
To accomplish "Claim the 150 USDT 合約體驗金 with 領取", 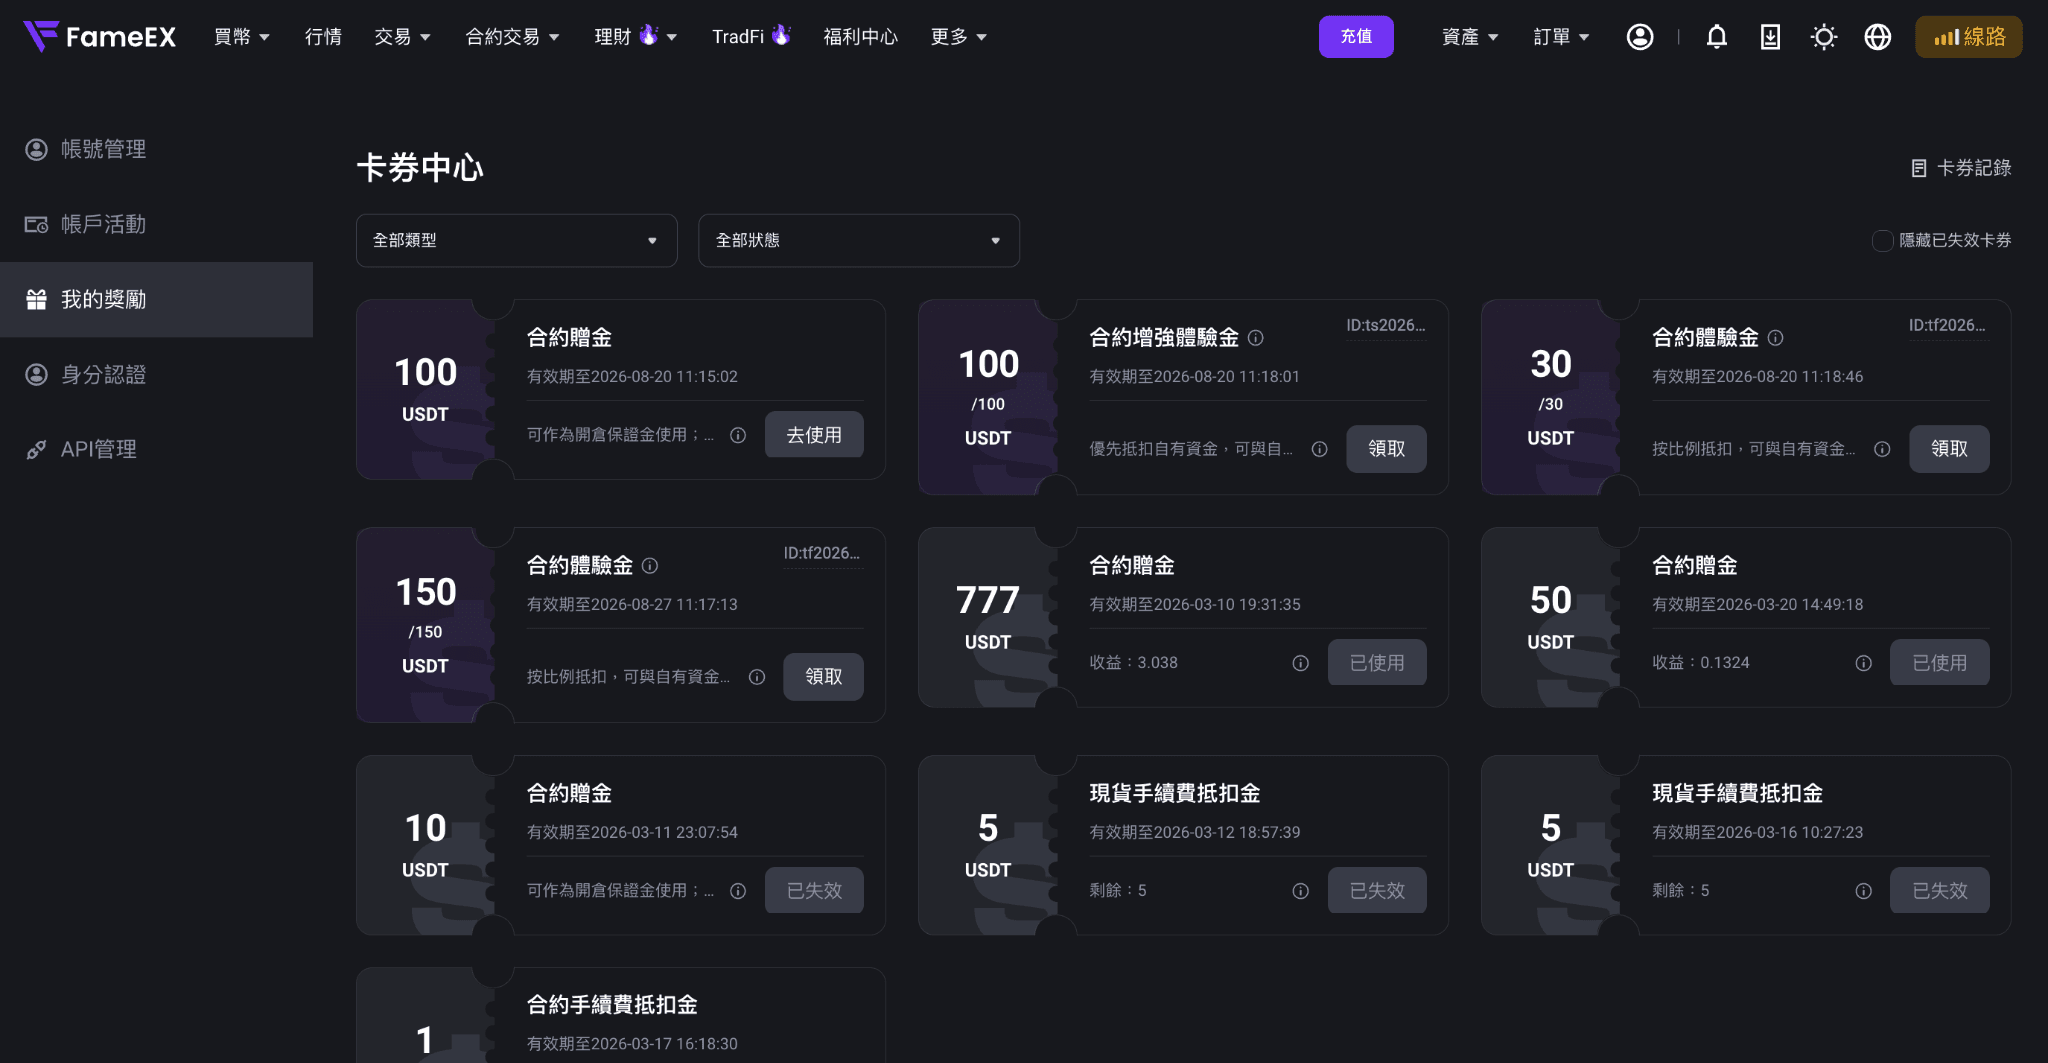I will click(823, 677).
